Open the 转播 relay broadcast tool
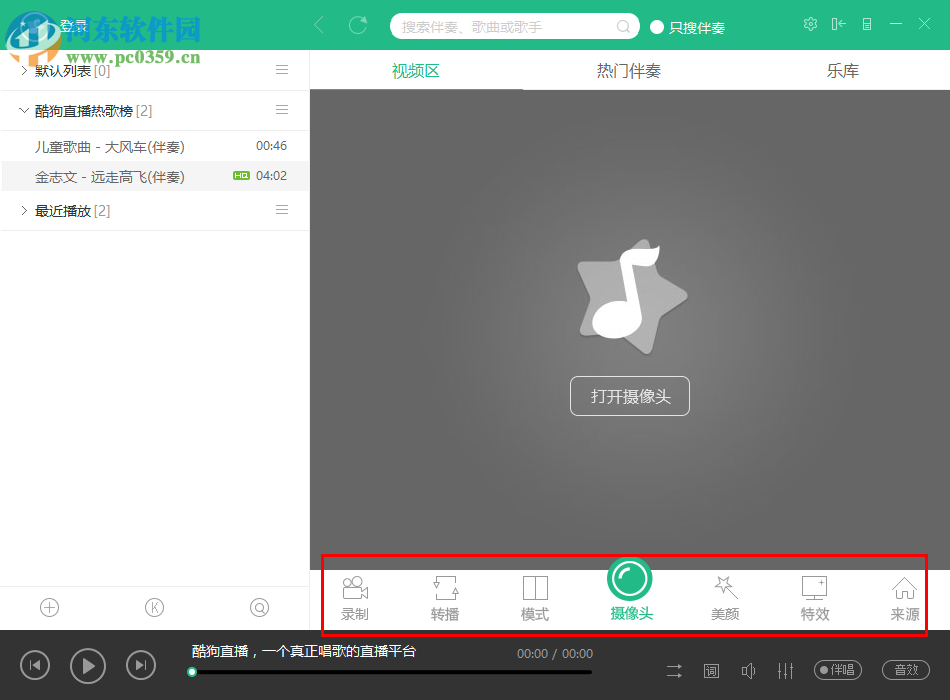This screenshot has height=700, width=950. [x=444, y=597]
